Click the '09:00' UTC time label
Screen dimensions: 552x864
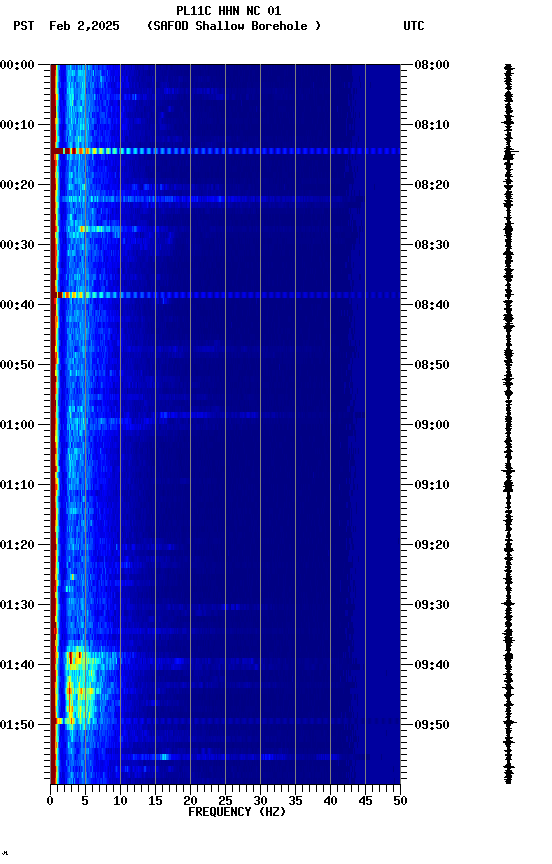coord(432,425)
